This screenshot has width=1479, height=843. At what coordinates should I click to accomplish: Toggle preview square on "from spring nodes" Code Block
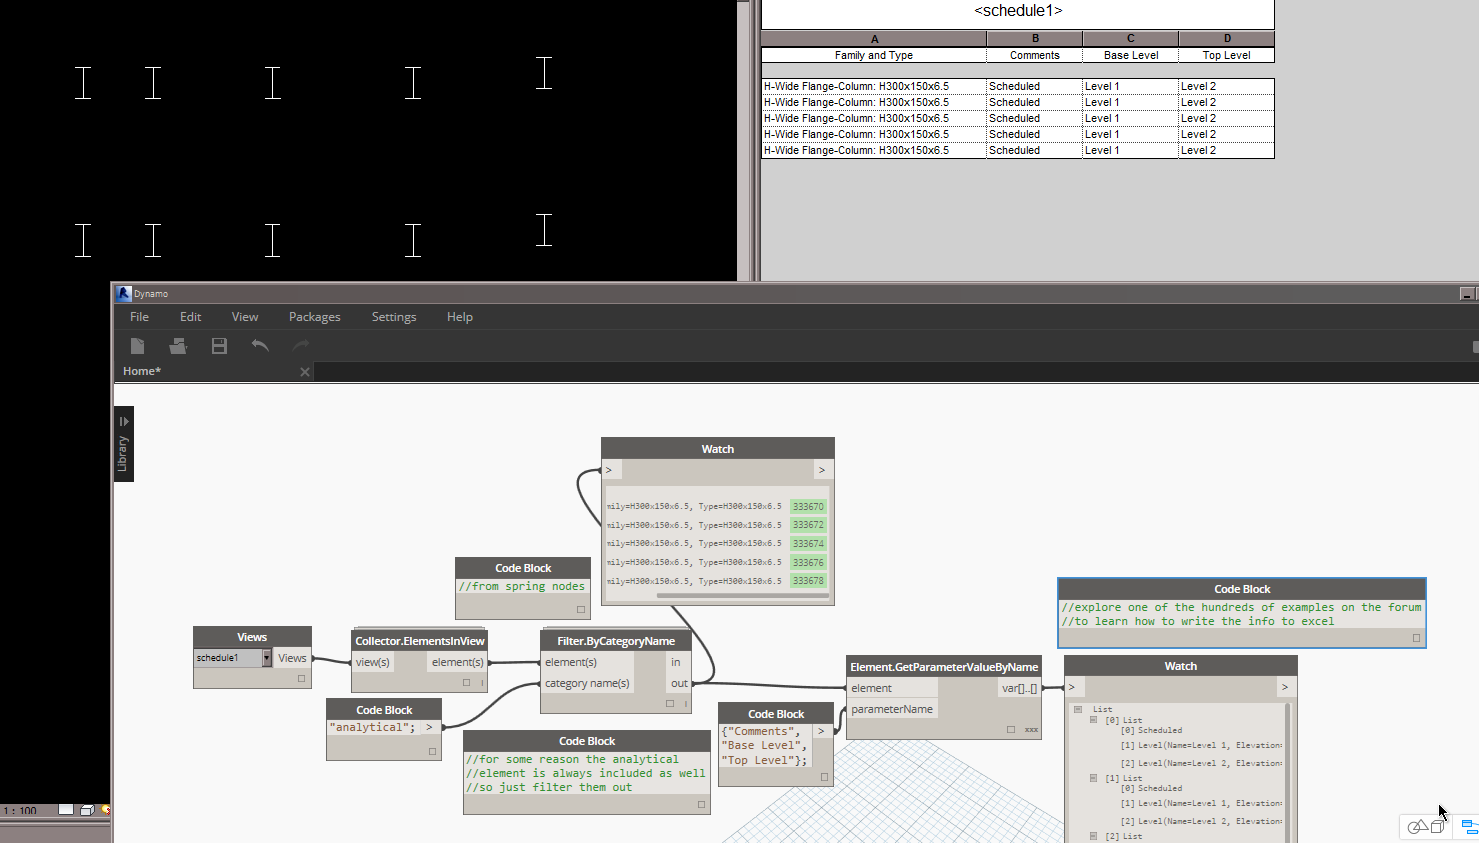580,609
